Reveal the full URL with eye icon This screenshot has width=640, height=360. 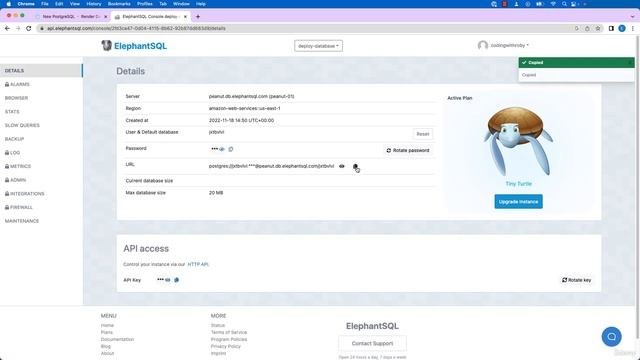pyautogui.click(x=342, y=167)
